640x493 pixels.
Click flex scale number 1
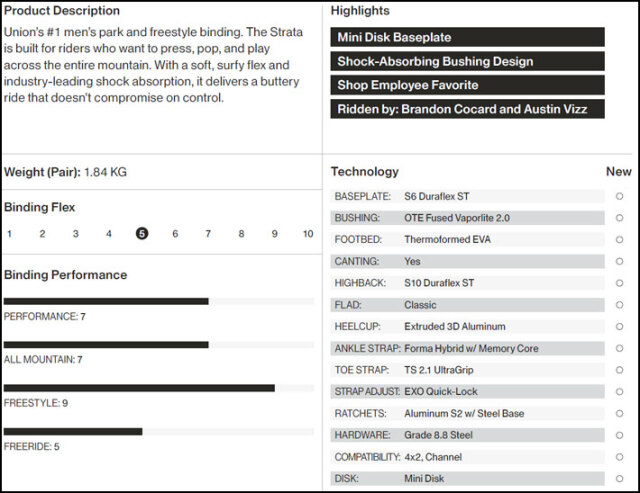(x=9, y=234)
